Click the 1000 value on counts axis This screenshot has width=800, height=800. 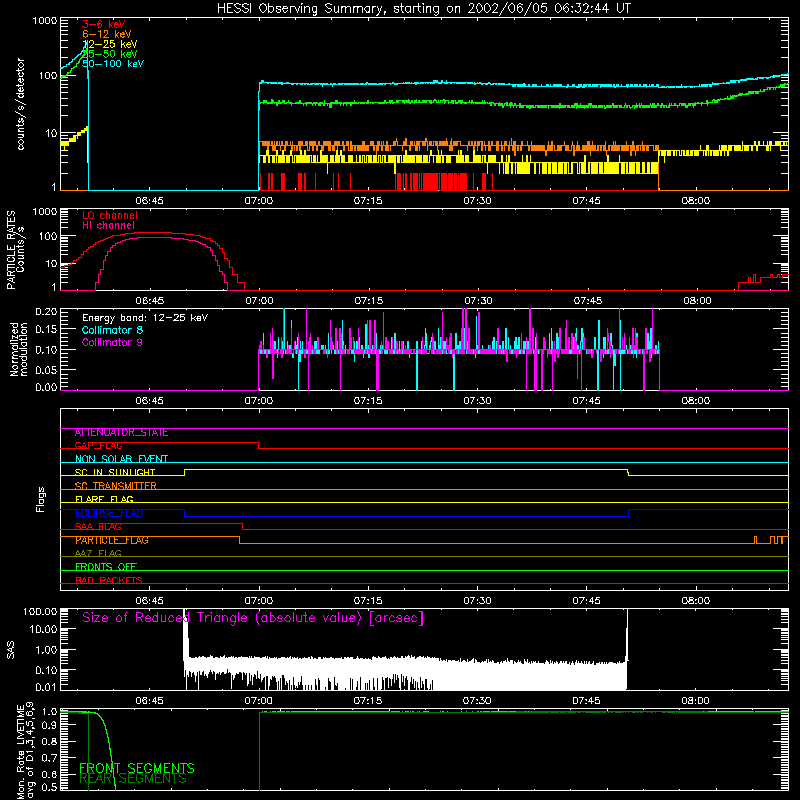pos(44,21)
